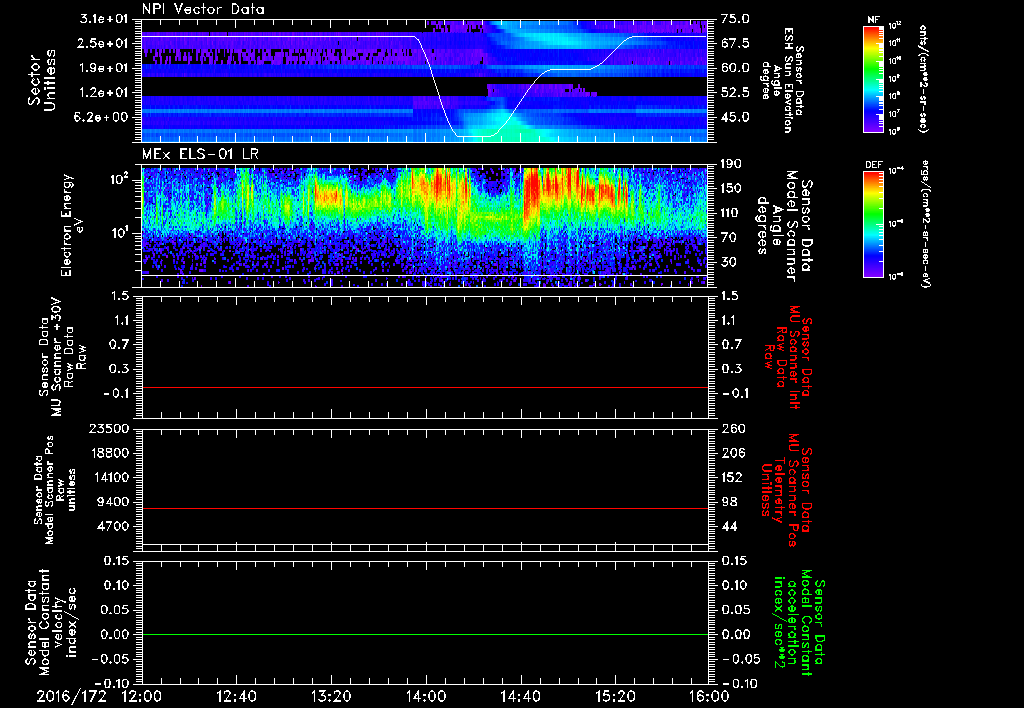Select the 14:00 time axis tick label
Screen dimensions: 1024x708
(426, 696)
